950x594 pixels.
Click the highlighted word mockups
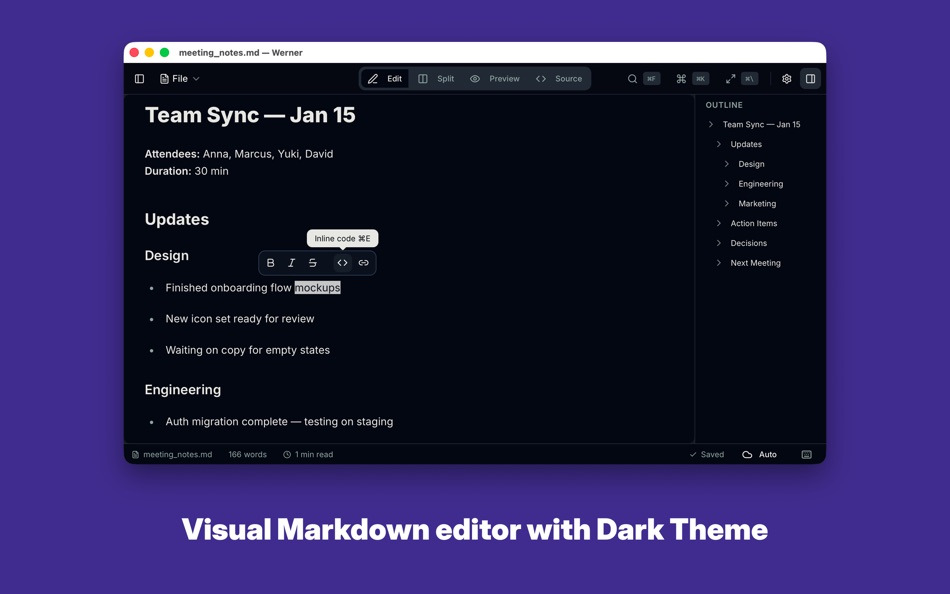tap(317, 288)
